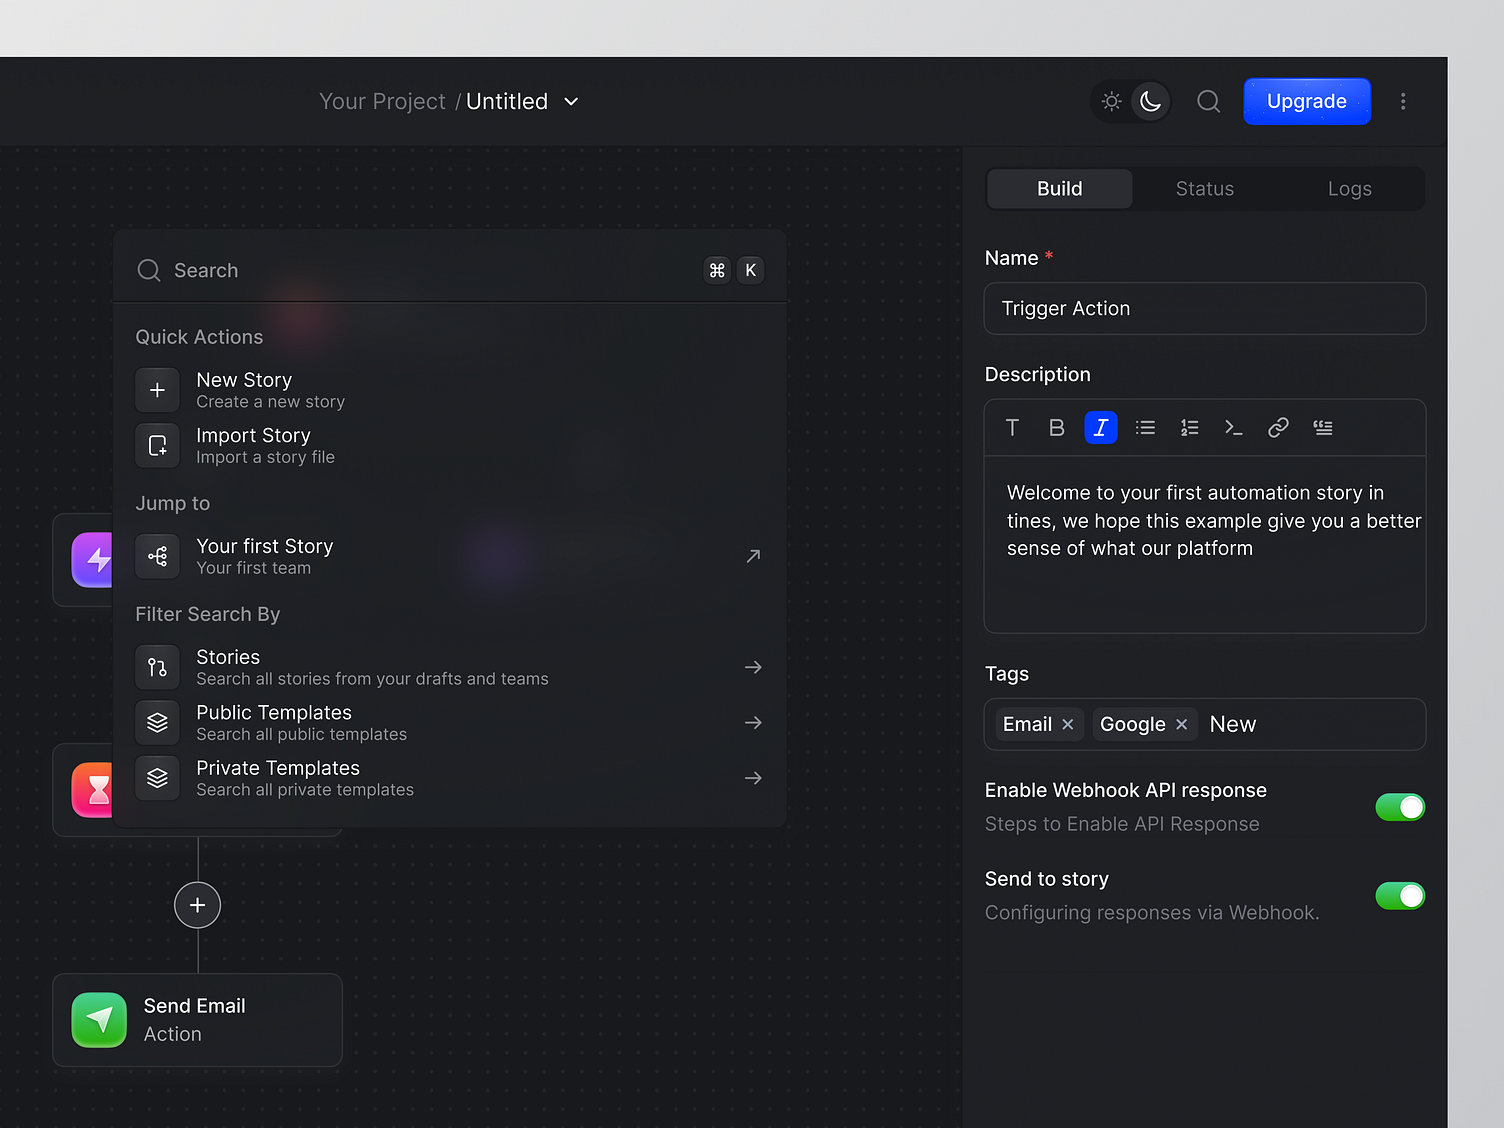Screen dimensions: 1504x1128
Task: Apply Bold formatting in the description editor
Action: tap(1056, 427)
